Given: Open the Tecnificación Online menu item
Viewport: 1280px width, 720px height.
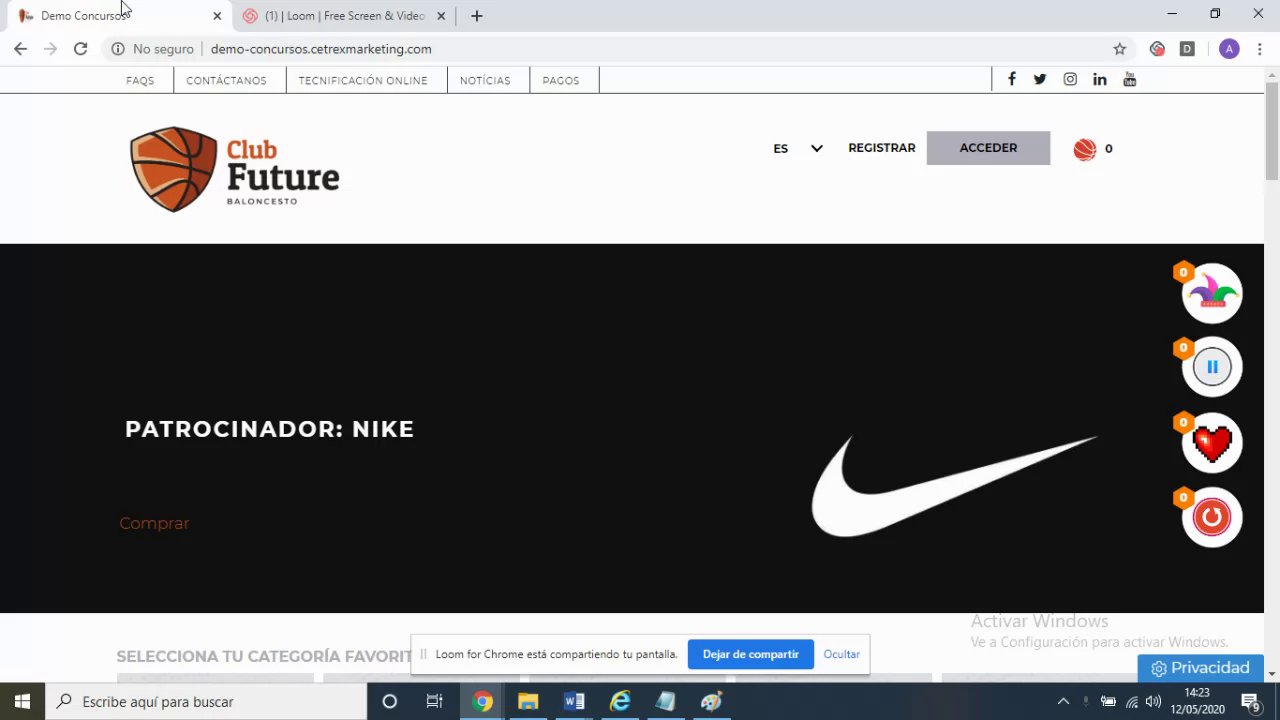Looking at the screenshot, I should [363, 81].
